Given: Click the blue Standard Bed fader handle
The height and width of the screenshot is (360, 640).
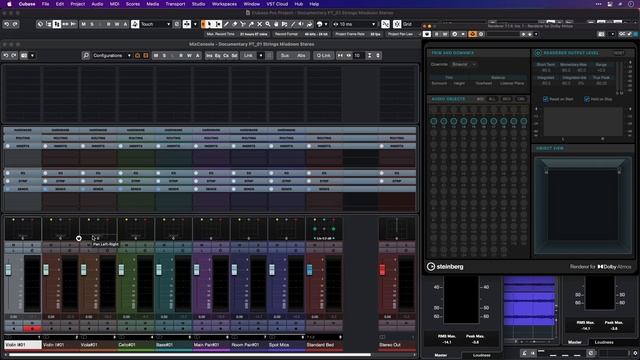Looking at the screenshot, I should pos(309,269).
